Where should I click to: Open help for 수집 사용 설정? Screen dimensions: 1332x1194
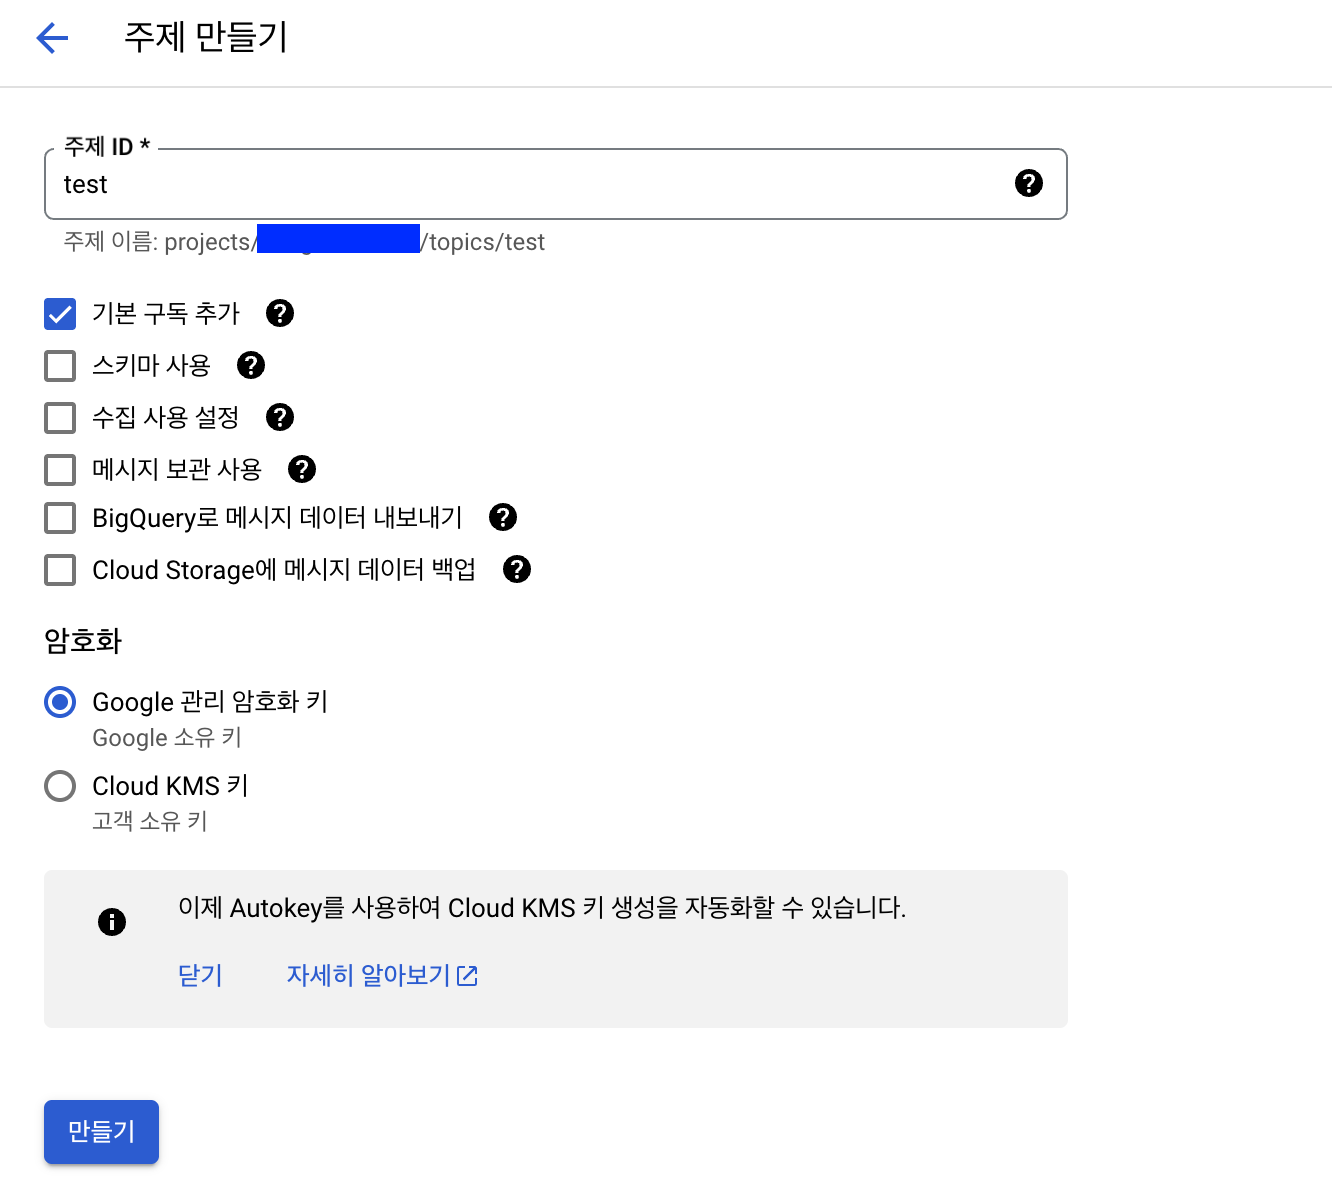[x=280, y=417]
